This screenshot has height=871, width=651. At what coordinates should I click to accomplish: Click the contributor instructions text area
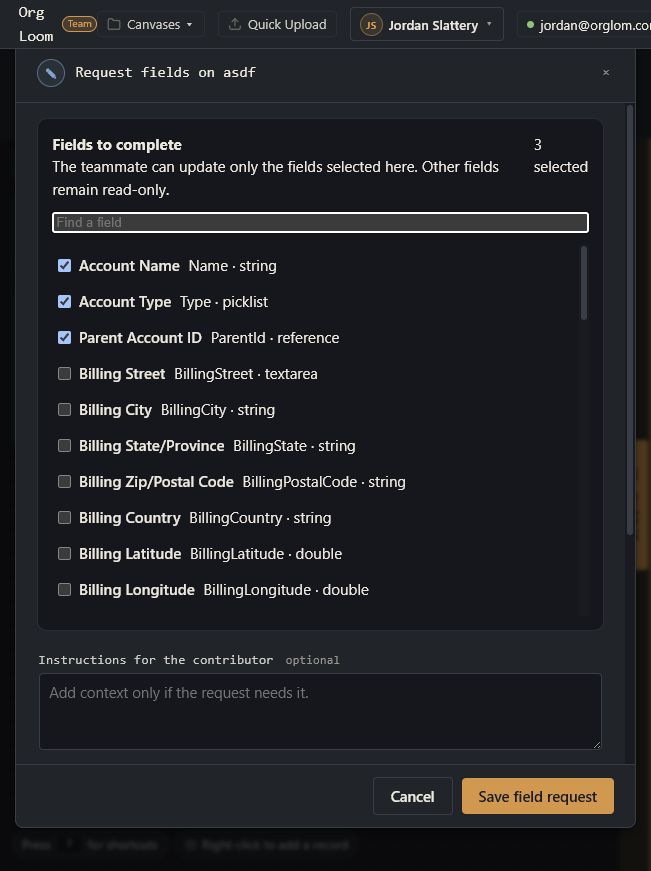pyautogui.click(x=321, y=712)
